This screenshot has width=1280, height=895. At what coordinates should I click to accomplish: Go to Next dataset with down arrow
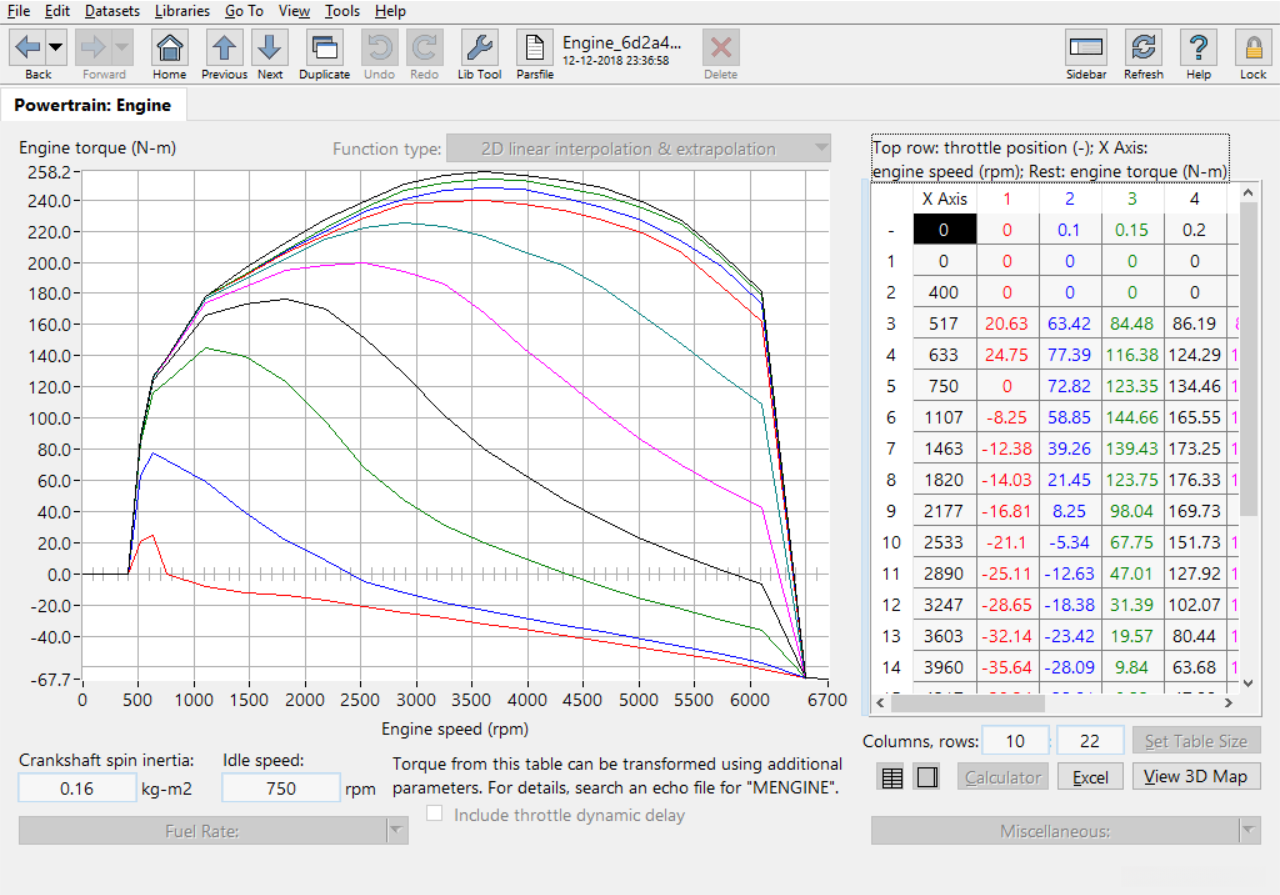pos(270,48)
